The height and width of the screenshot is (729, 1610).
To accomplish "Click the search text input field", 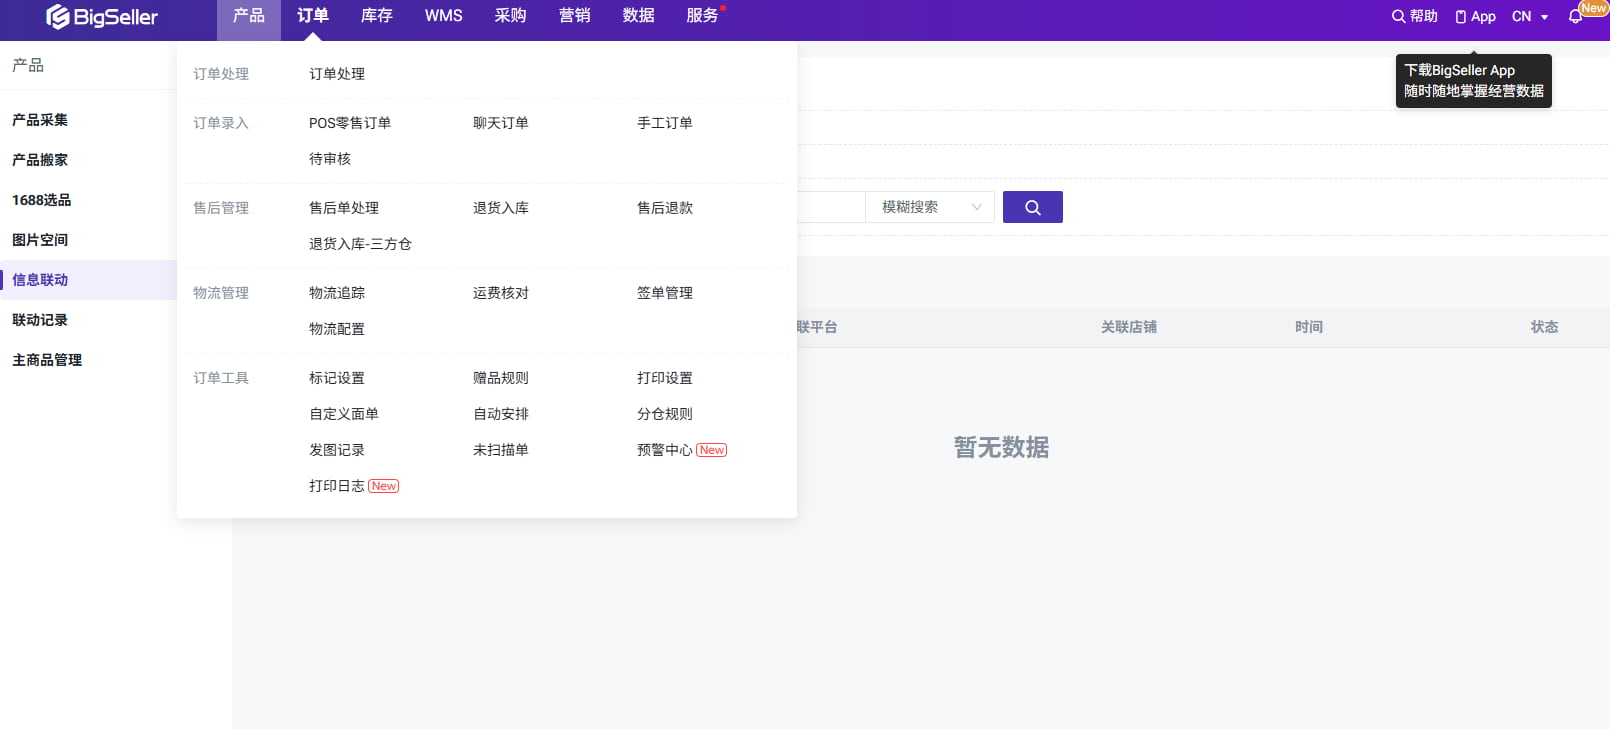I will tap(831, 207).
